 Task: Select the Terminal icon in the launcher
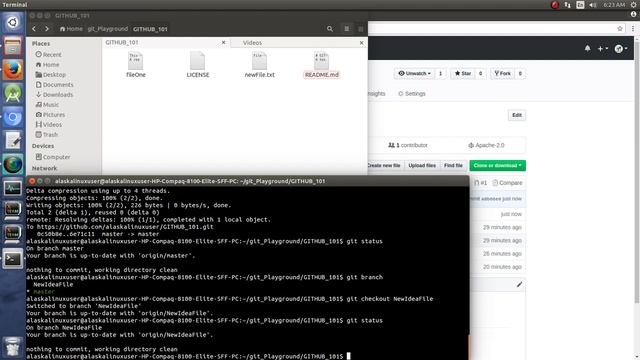click(x=13, y=259)
